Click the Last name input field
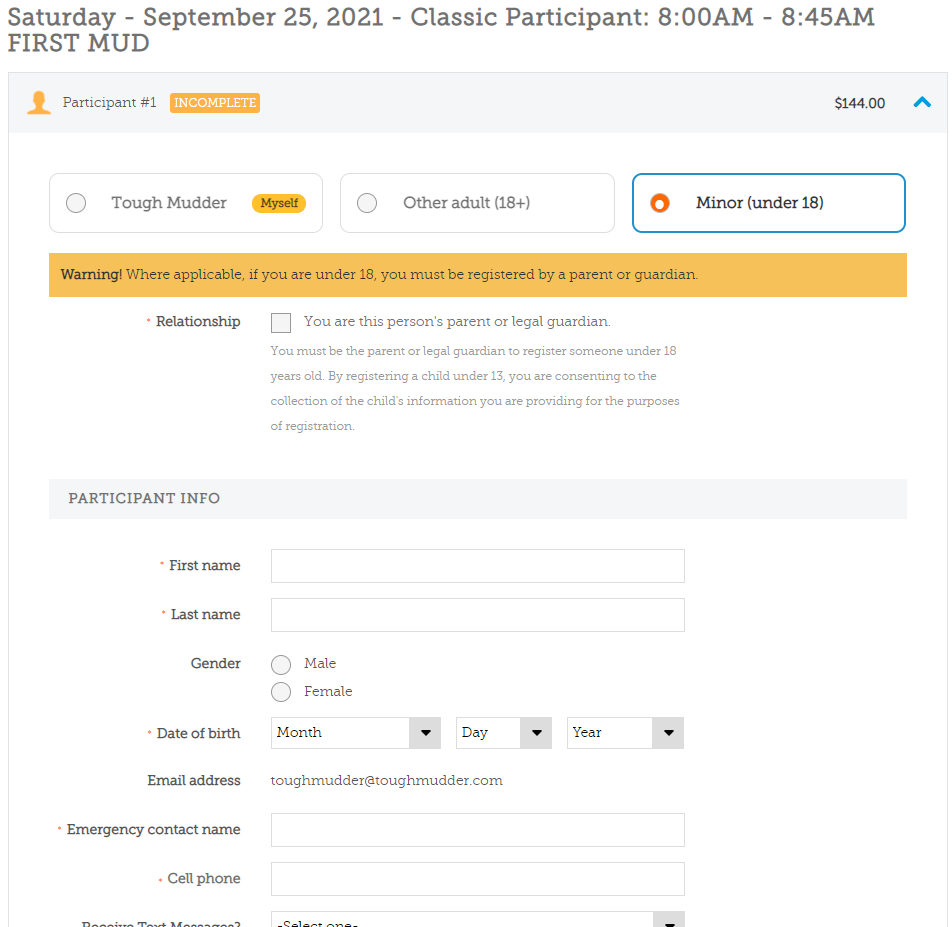 tap(477, 615)
